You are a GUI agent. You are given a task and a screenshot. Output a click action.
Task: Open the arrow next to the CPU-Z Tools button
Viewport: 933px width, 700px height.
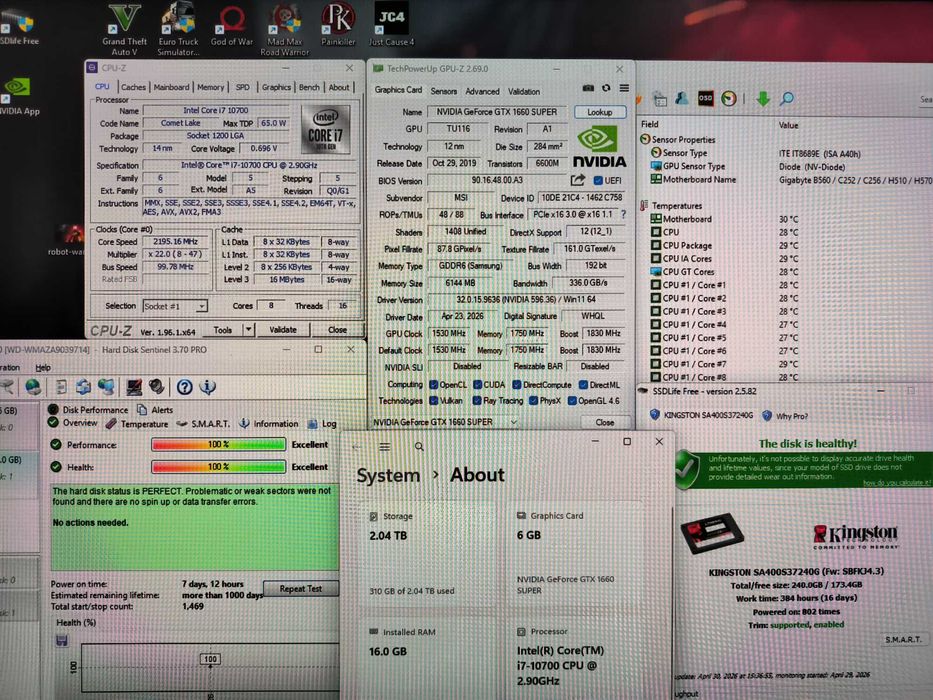coord(249,329)
